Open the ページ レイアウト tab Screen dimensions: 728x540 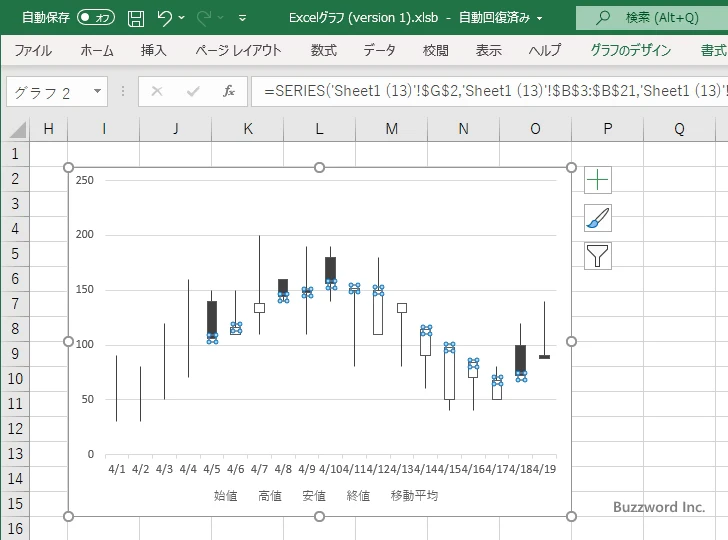tap(238, 50)
